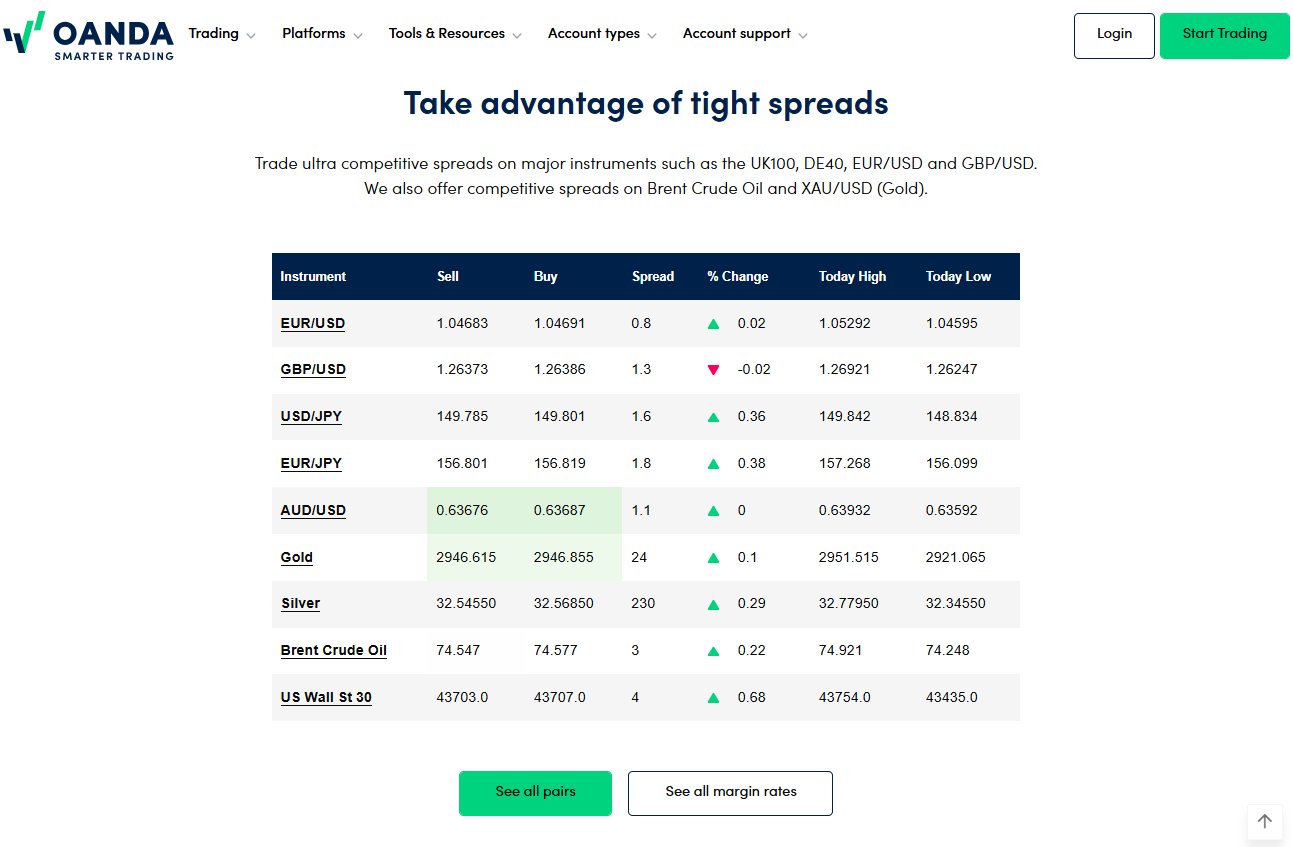Click Gold today high 2951.515
The width and height of the screenshot is (1294, 847).
(x=849, y=558)
